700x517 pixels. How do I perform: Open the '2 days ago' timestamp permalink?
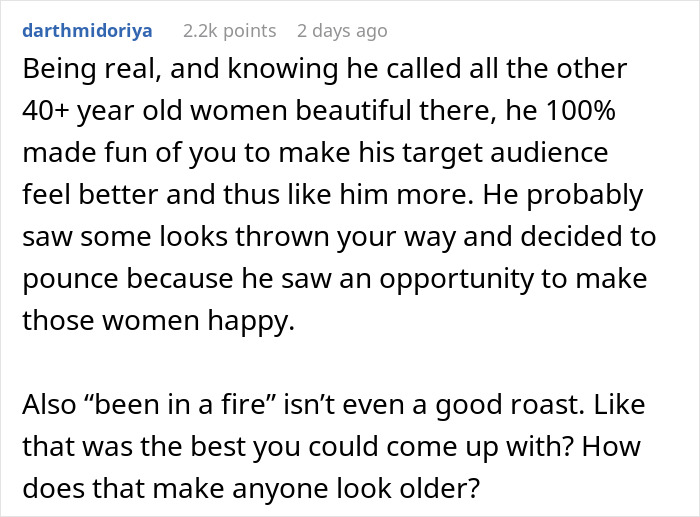tap(342, 31)
